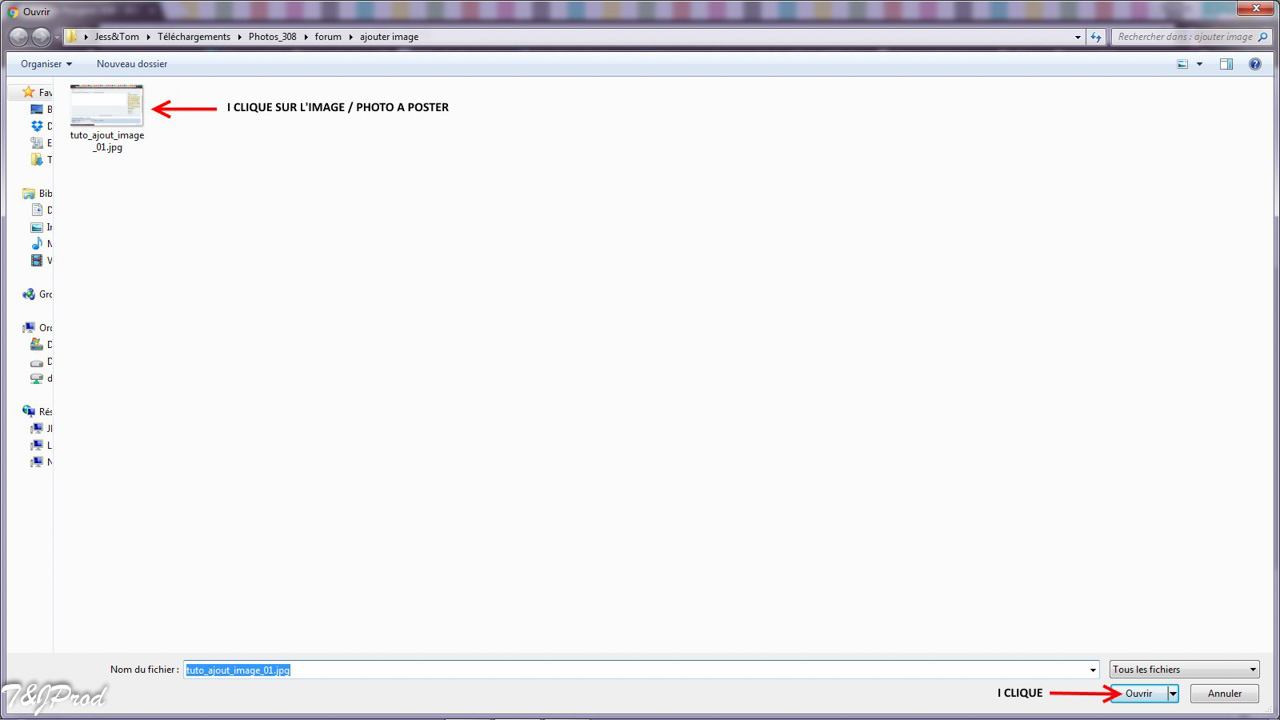Select the Music library note icon
The width and height of the screenshot is (1280, 720).
(x=37, y=243)
